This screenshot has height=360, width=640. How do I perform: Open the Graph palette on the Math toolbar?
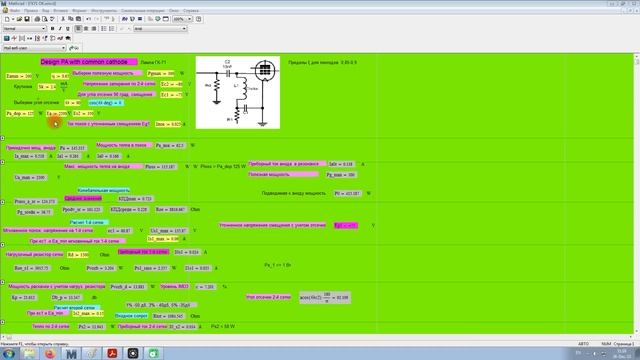coord(14,38)
